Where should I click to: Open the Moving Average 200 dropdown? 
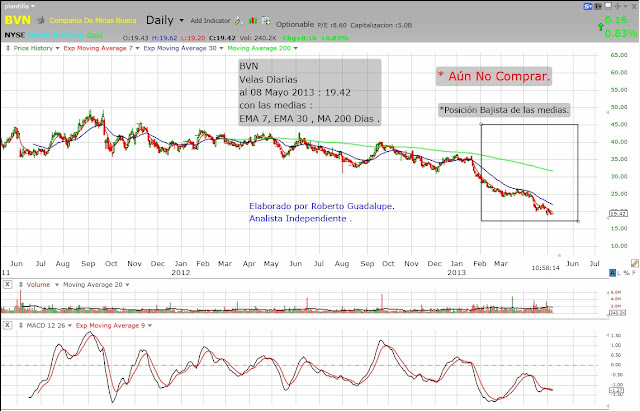262,48
